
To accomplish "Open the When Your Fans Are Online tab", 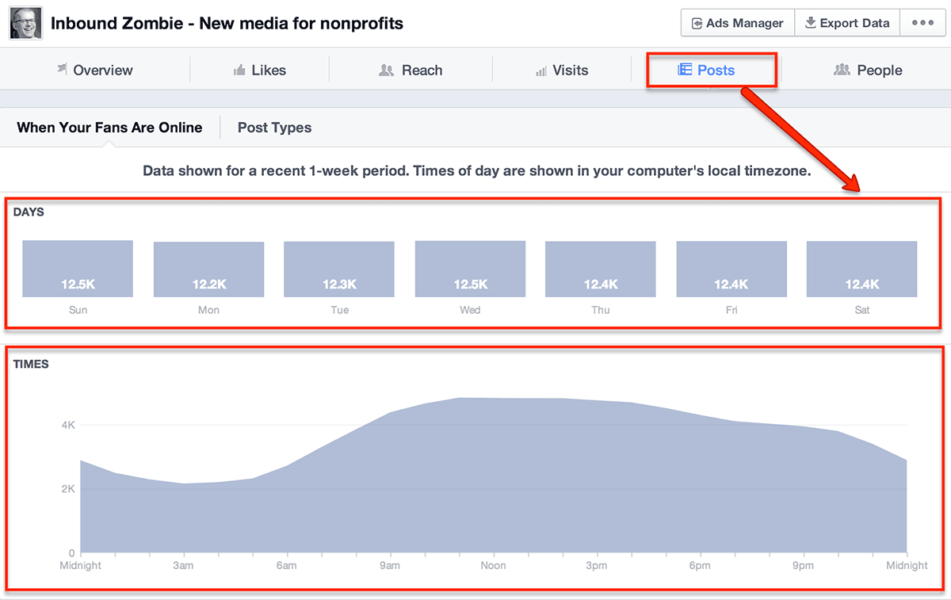I will pos(109,128).
